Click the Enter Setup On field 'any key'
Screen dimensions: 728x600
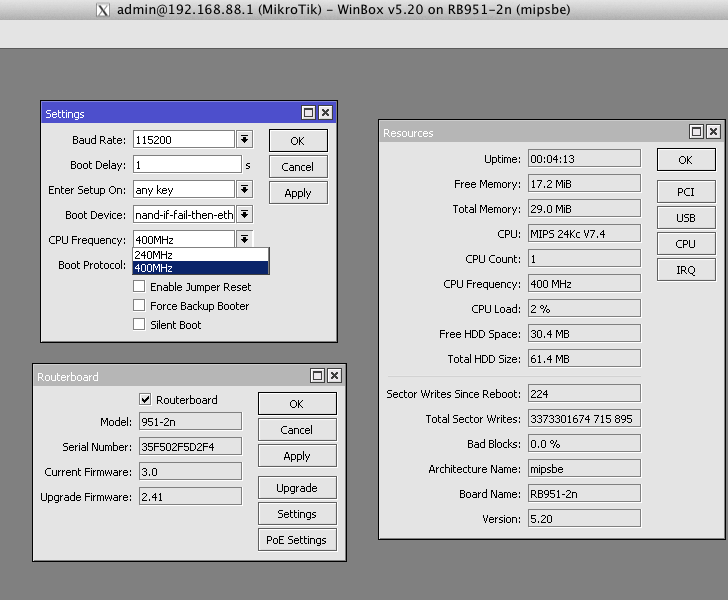coord(184,189)
